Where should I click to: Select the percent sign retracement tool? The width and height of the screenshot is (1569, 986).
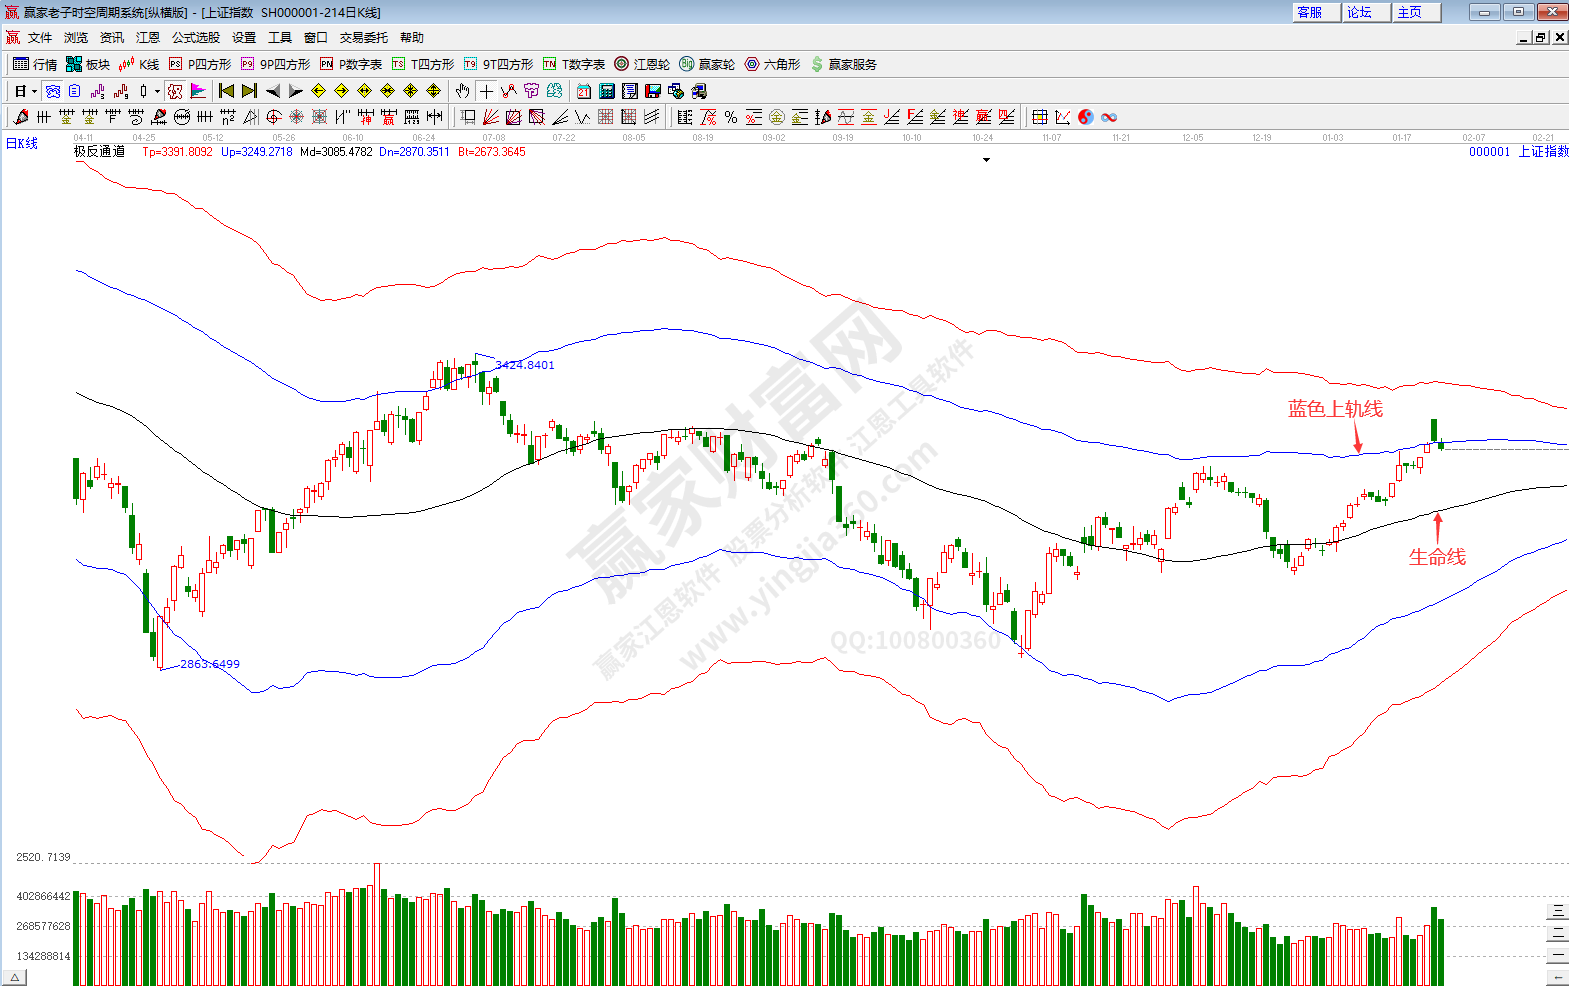point(731,117)
